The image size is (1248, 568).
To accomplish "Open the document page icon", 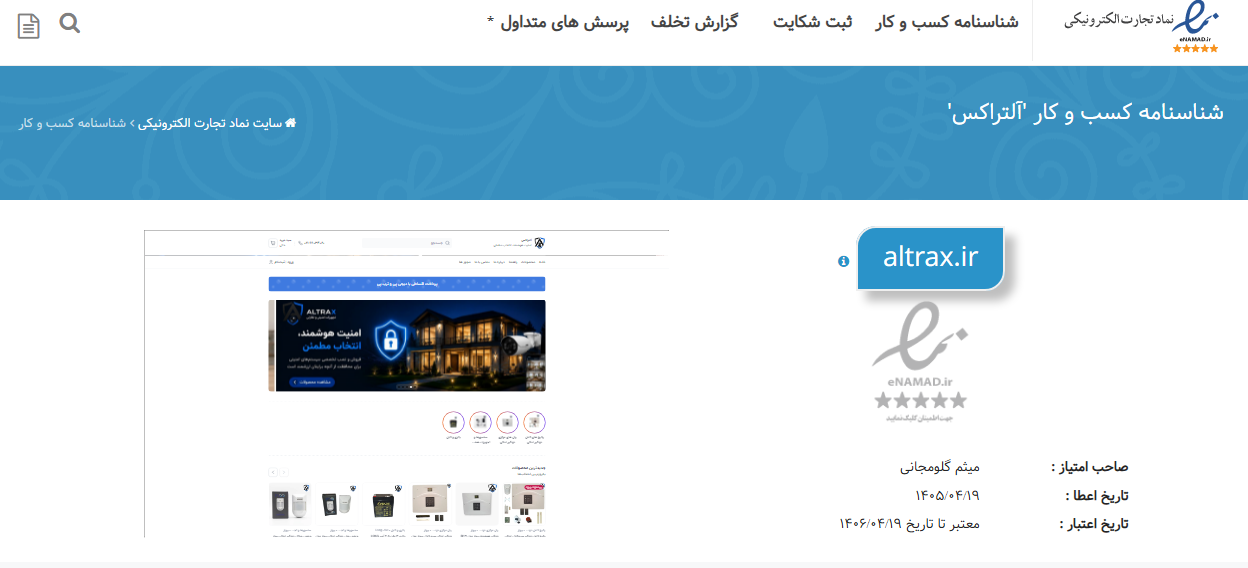I will coord(29,25).
